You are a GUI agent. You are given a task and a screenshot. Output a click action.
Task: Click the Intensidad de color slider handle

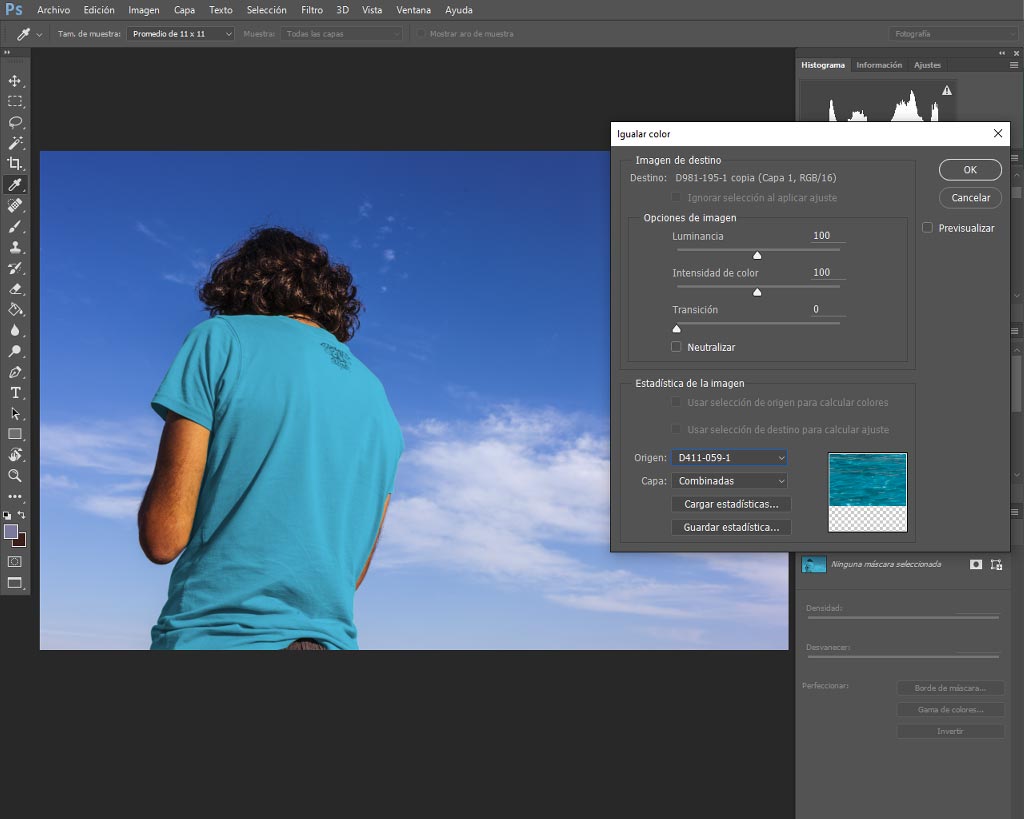click(x=757, y=292)
